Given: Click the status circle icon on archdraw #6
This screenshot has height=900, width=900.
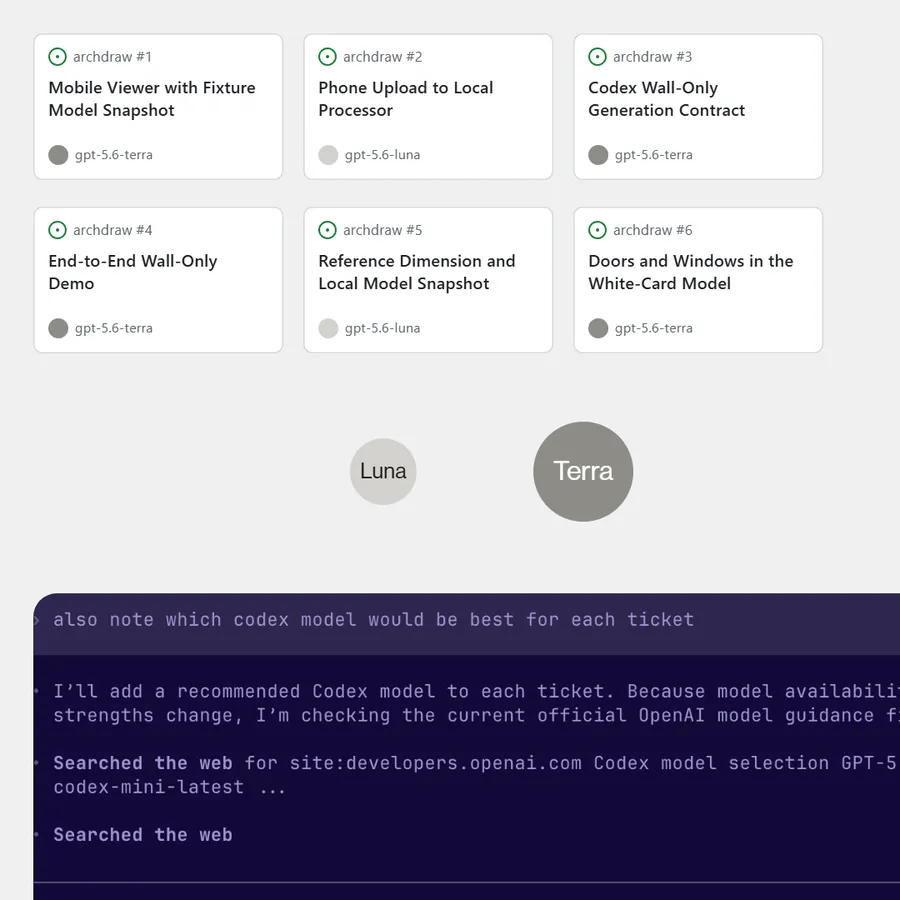Looking at the screenshot, I should pyautogui.click(x=598, y=230).
